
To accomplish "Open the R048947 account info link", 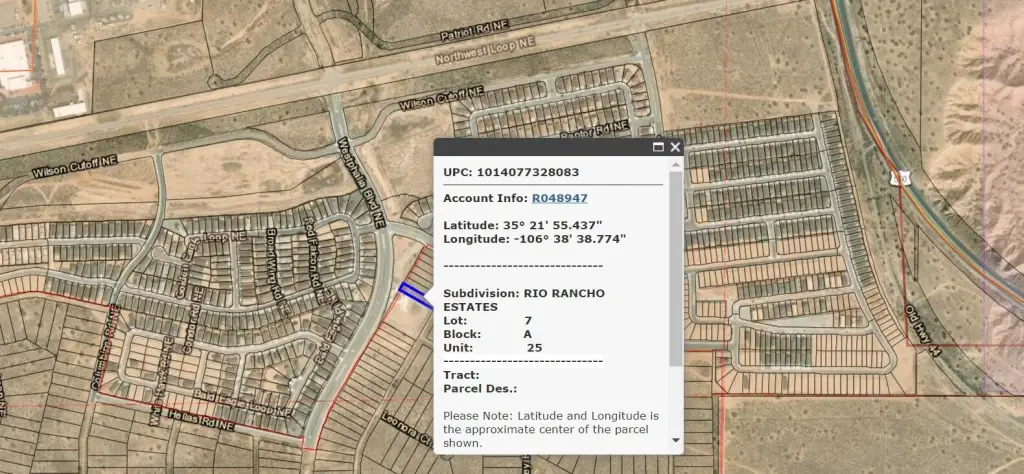I will [559, 198].
